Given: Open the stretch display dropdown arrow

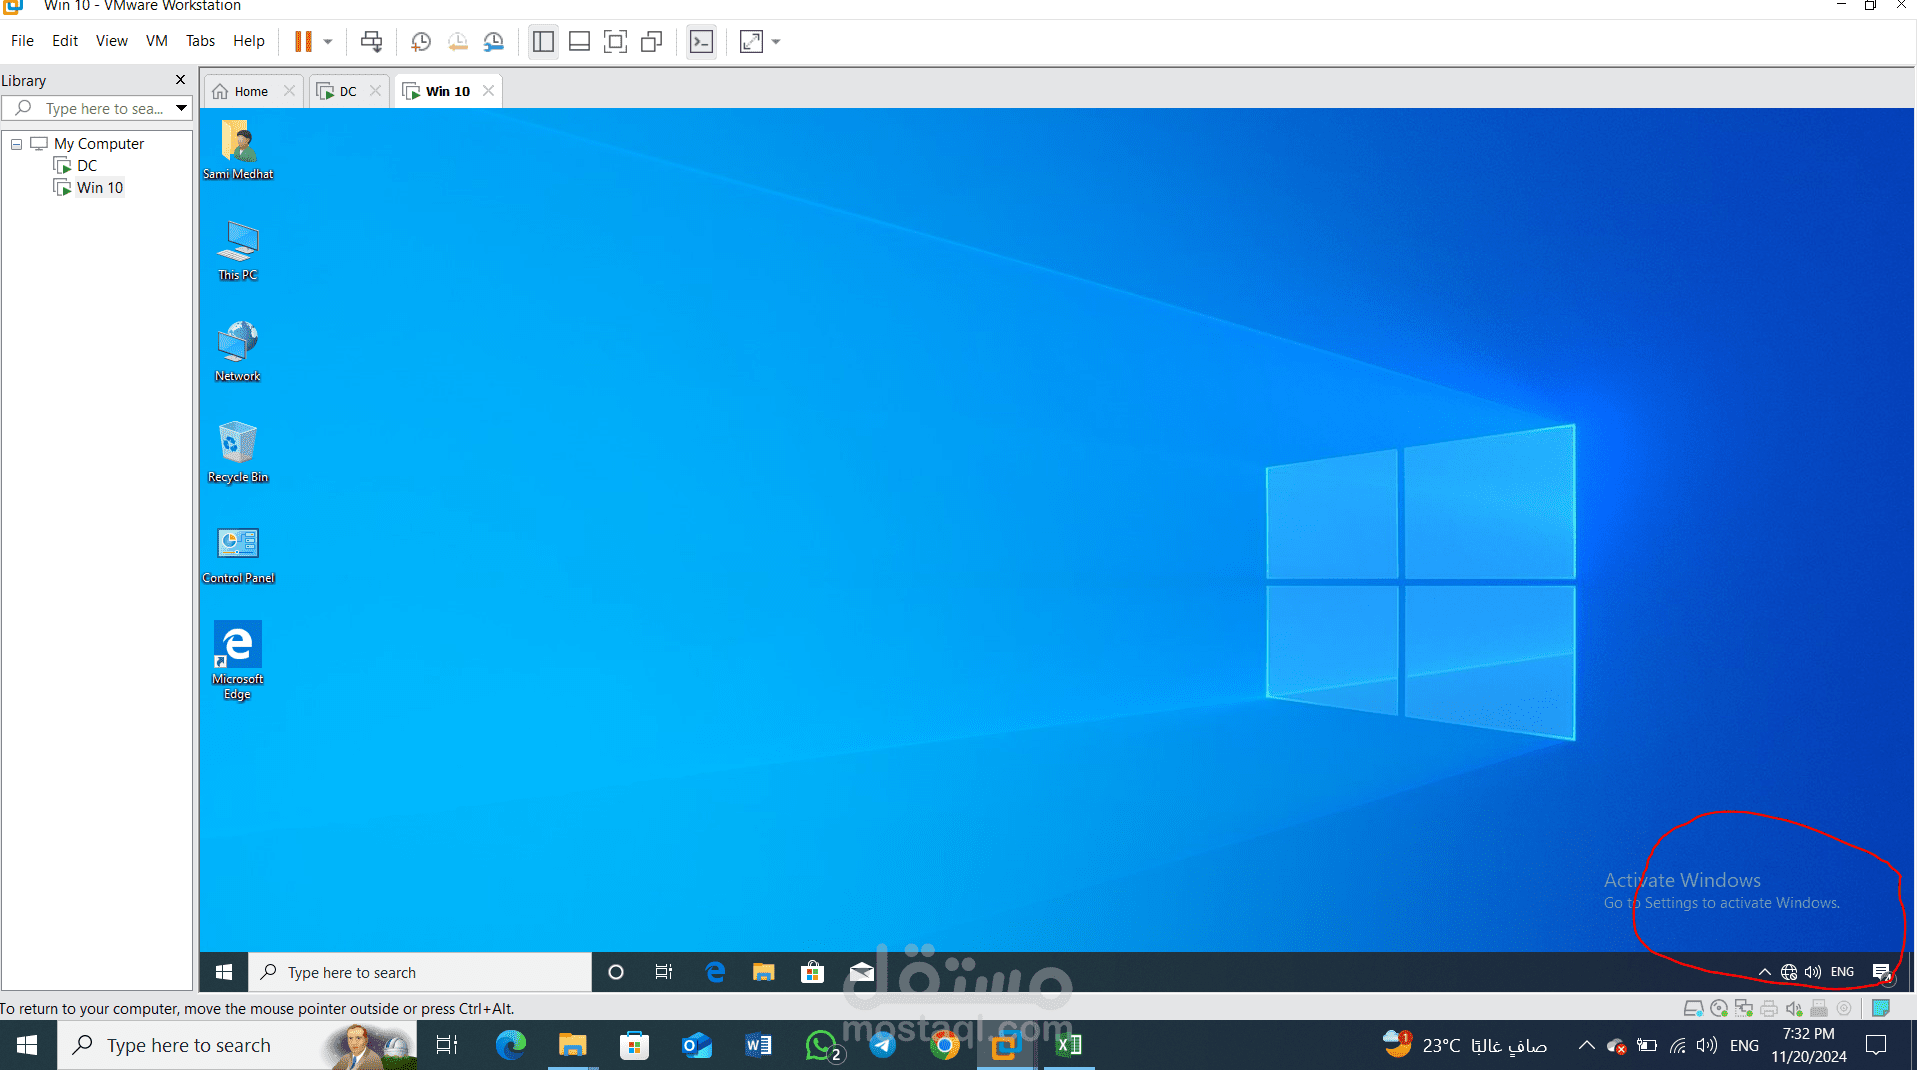Looking at the screenshot, I should coord(776,42).
